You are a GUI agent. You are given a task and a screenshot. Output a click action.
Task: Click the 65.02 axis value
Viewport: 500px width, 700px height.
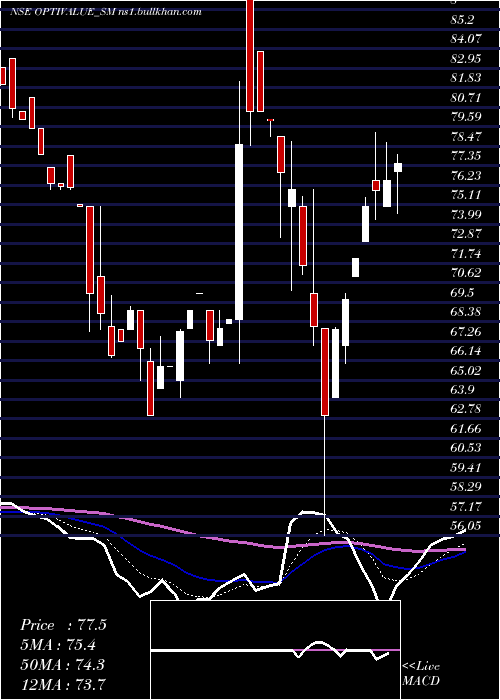(466, 370)
